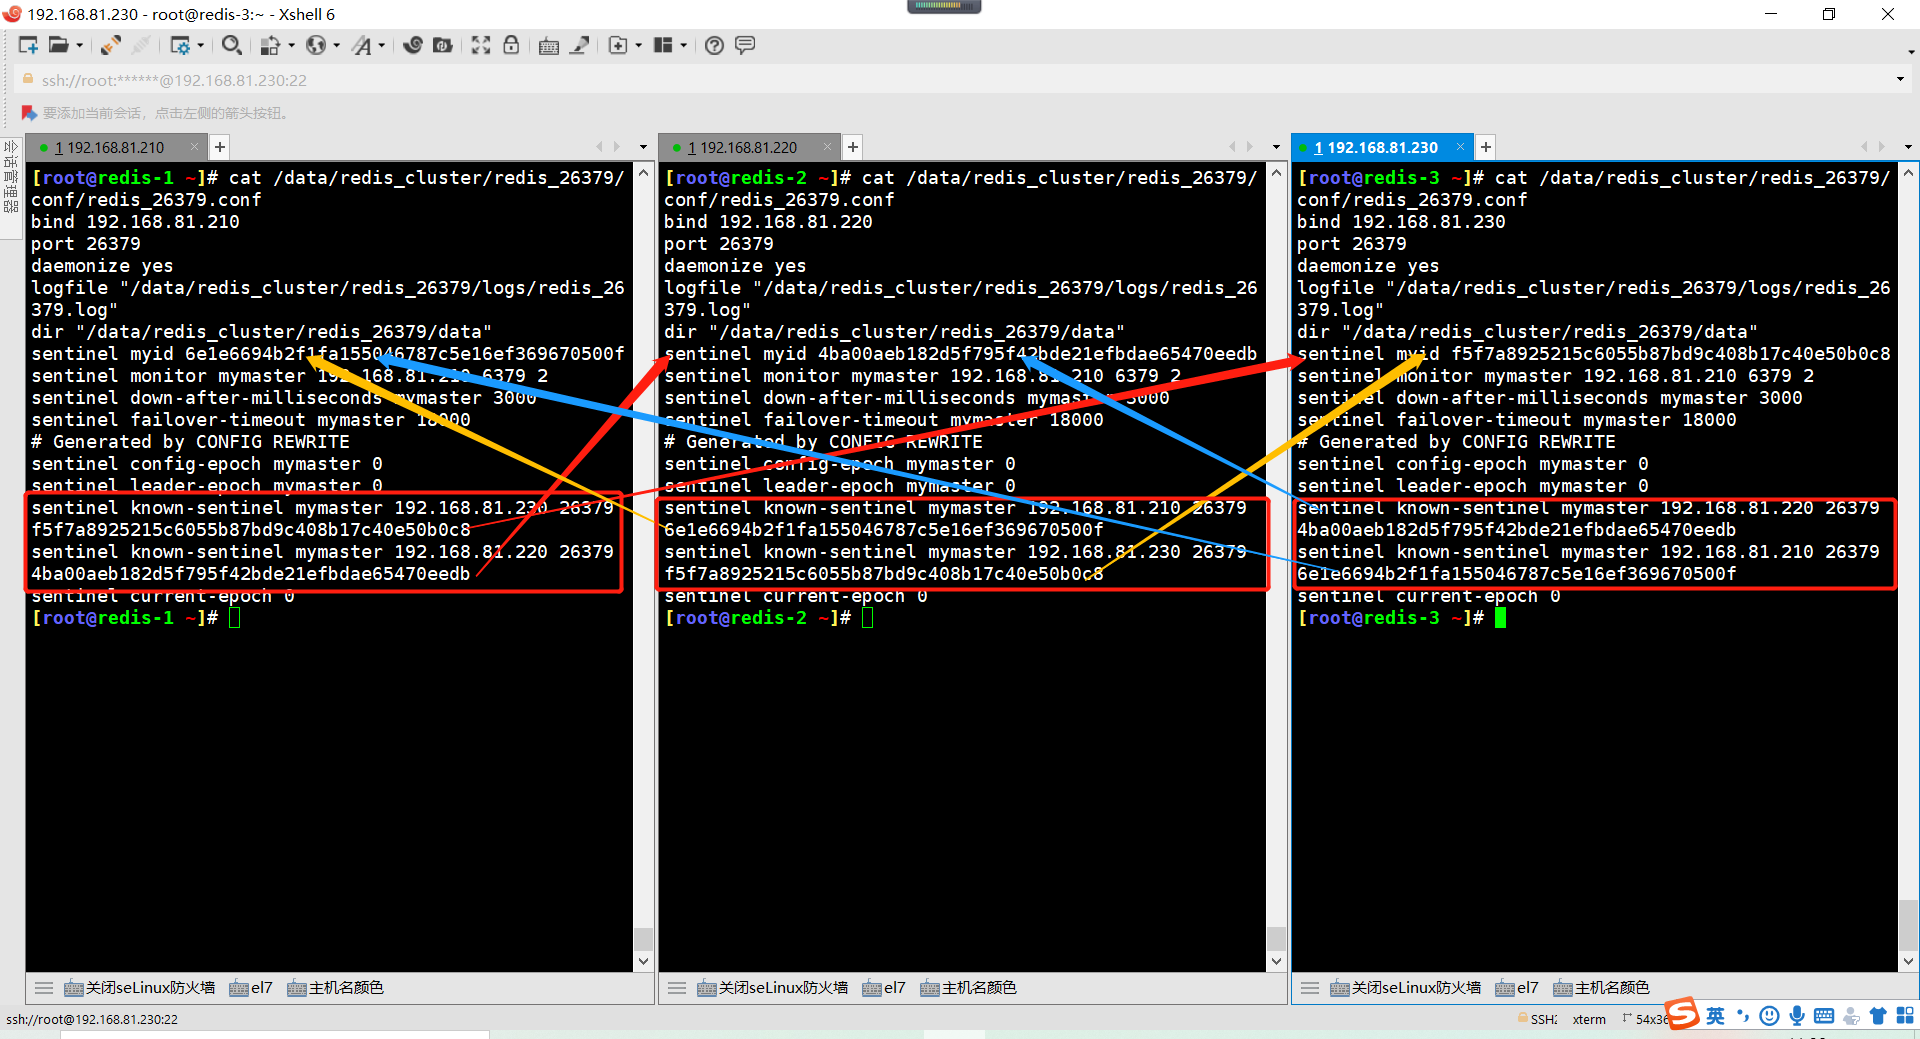The height and width of the screenshot is (1039, 1920).
Task: Click el7 quick command in redis-1 pane
Action: click(x=251, y=988)
